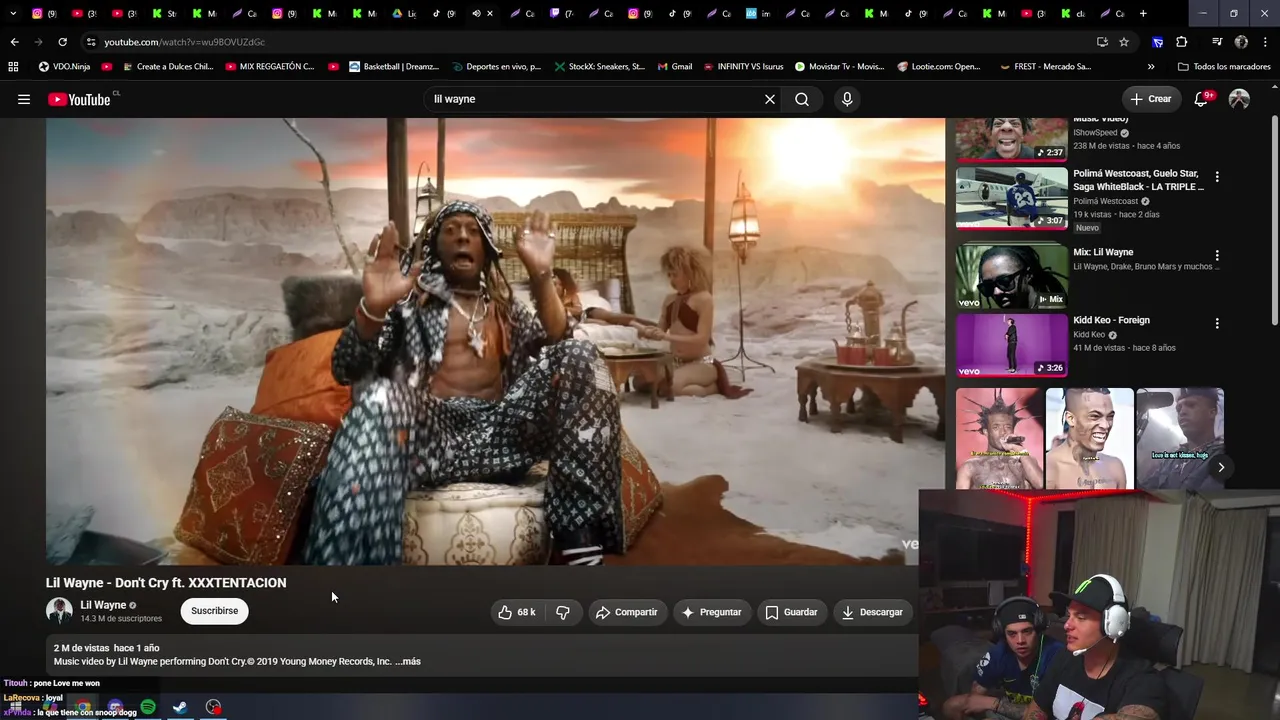1280x720 pixels.
Task: Open Chrome extensions puzzle icon
Action: click(1182, 42)
